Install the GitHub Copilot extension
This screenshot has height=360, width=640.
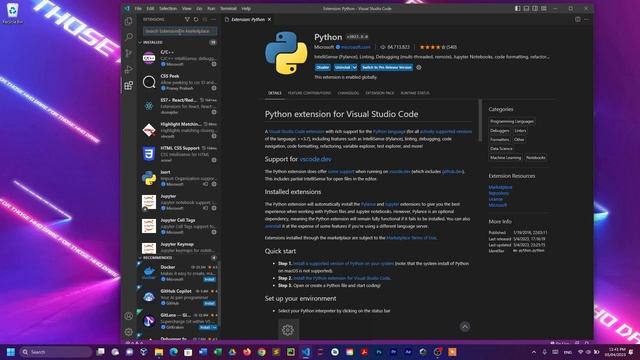[209, 303]
